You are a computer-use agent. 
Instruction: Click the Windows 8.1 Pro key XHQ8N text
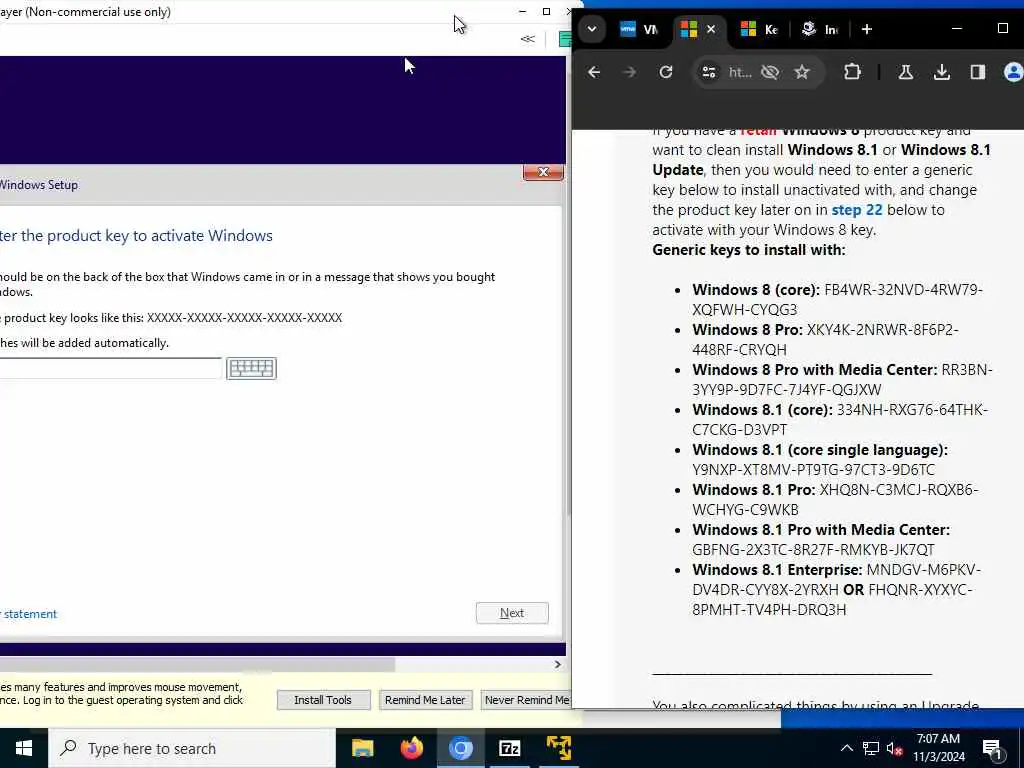click(x=835, y=499)
